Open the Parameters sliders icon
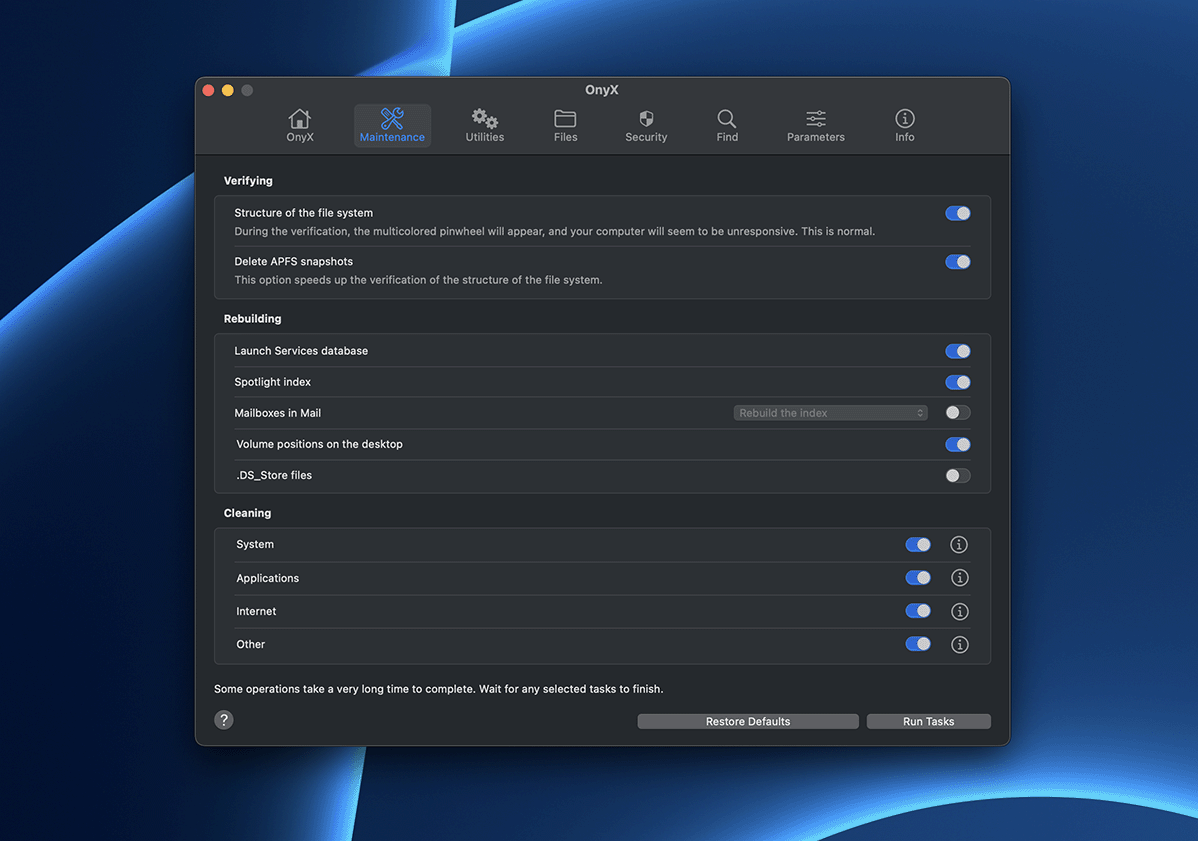The image size is (1198, 841). tap(816, 119)
